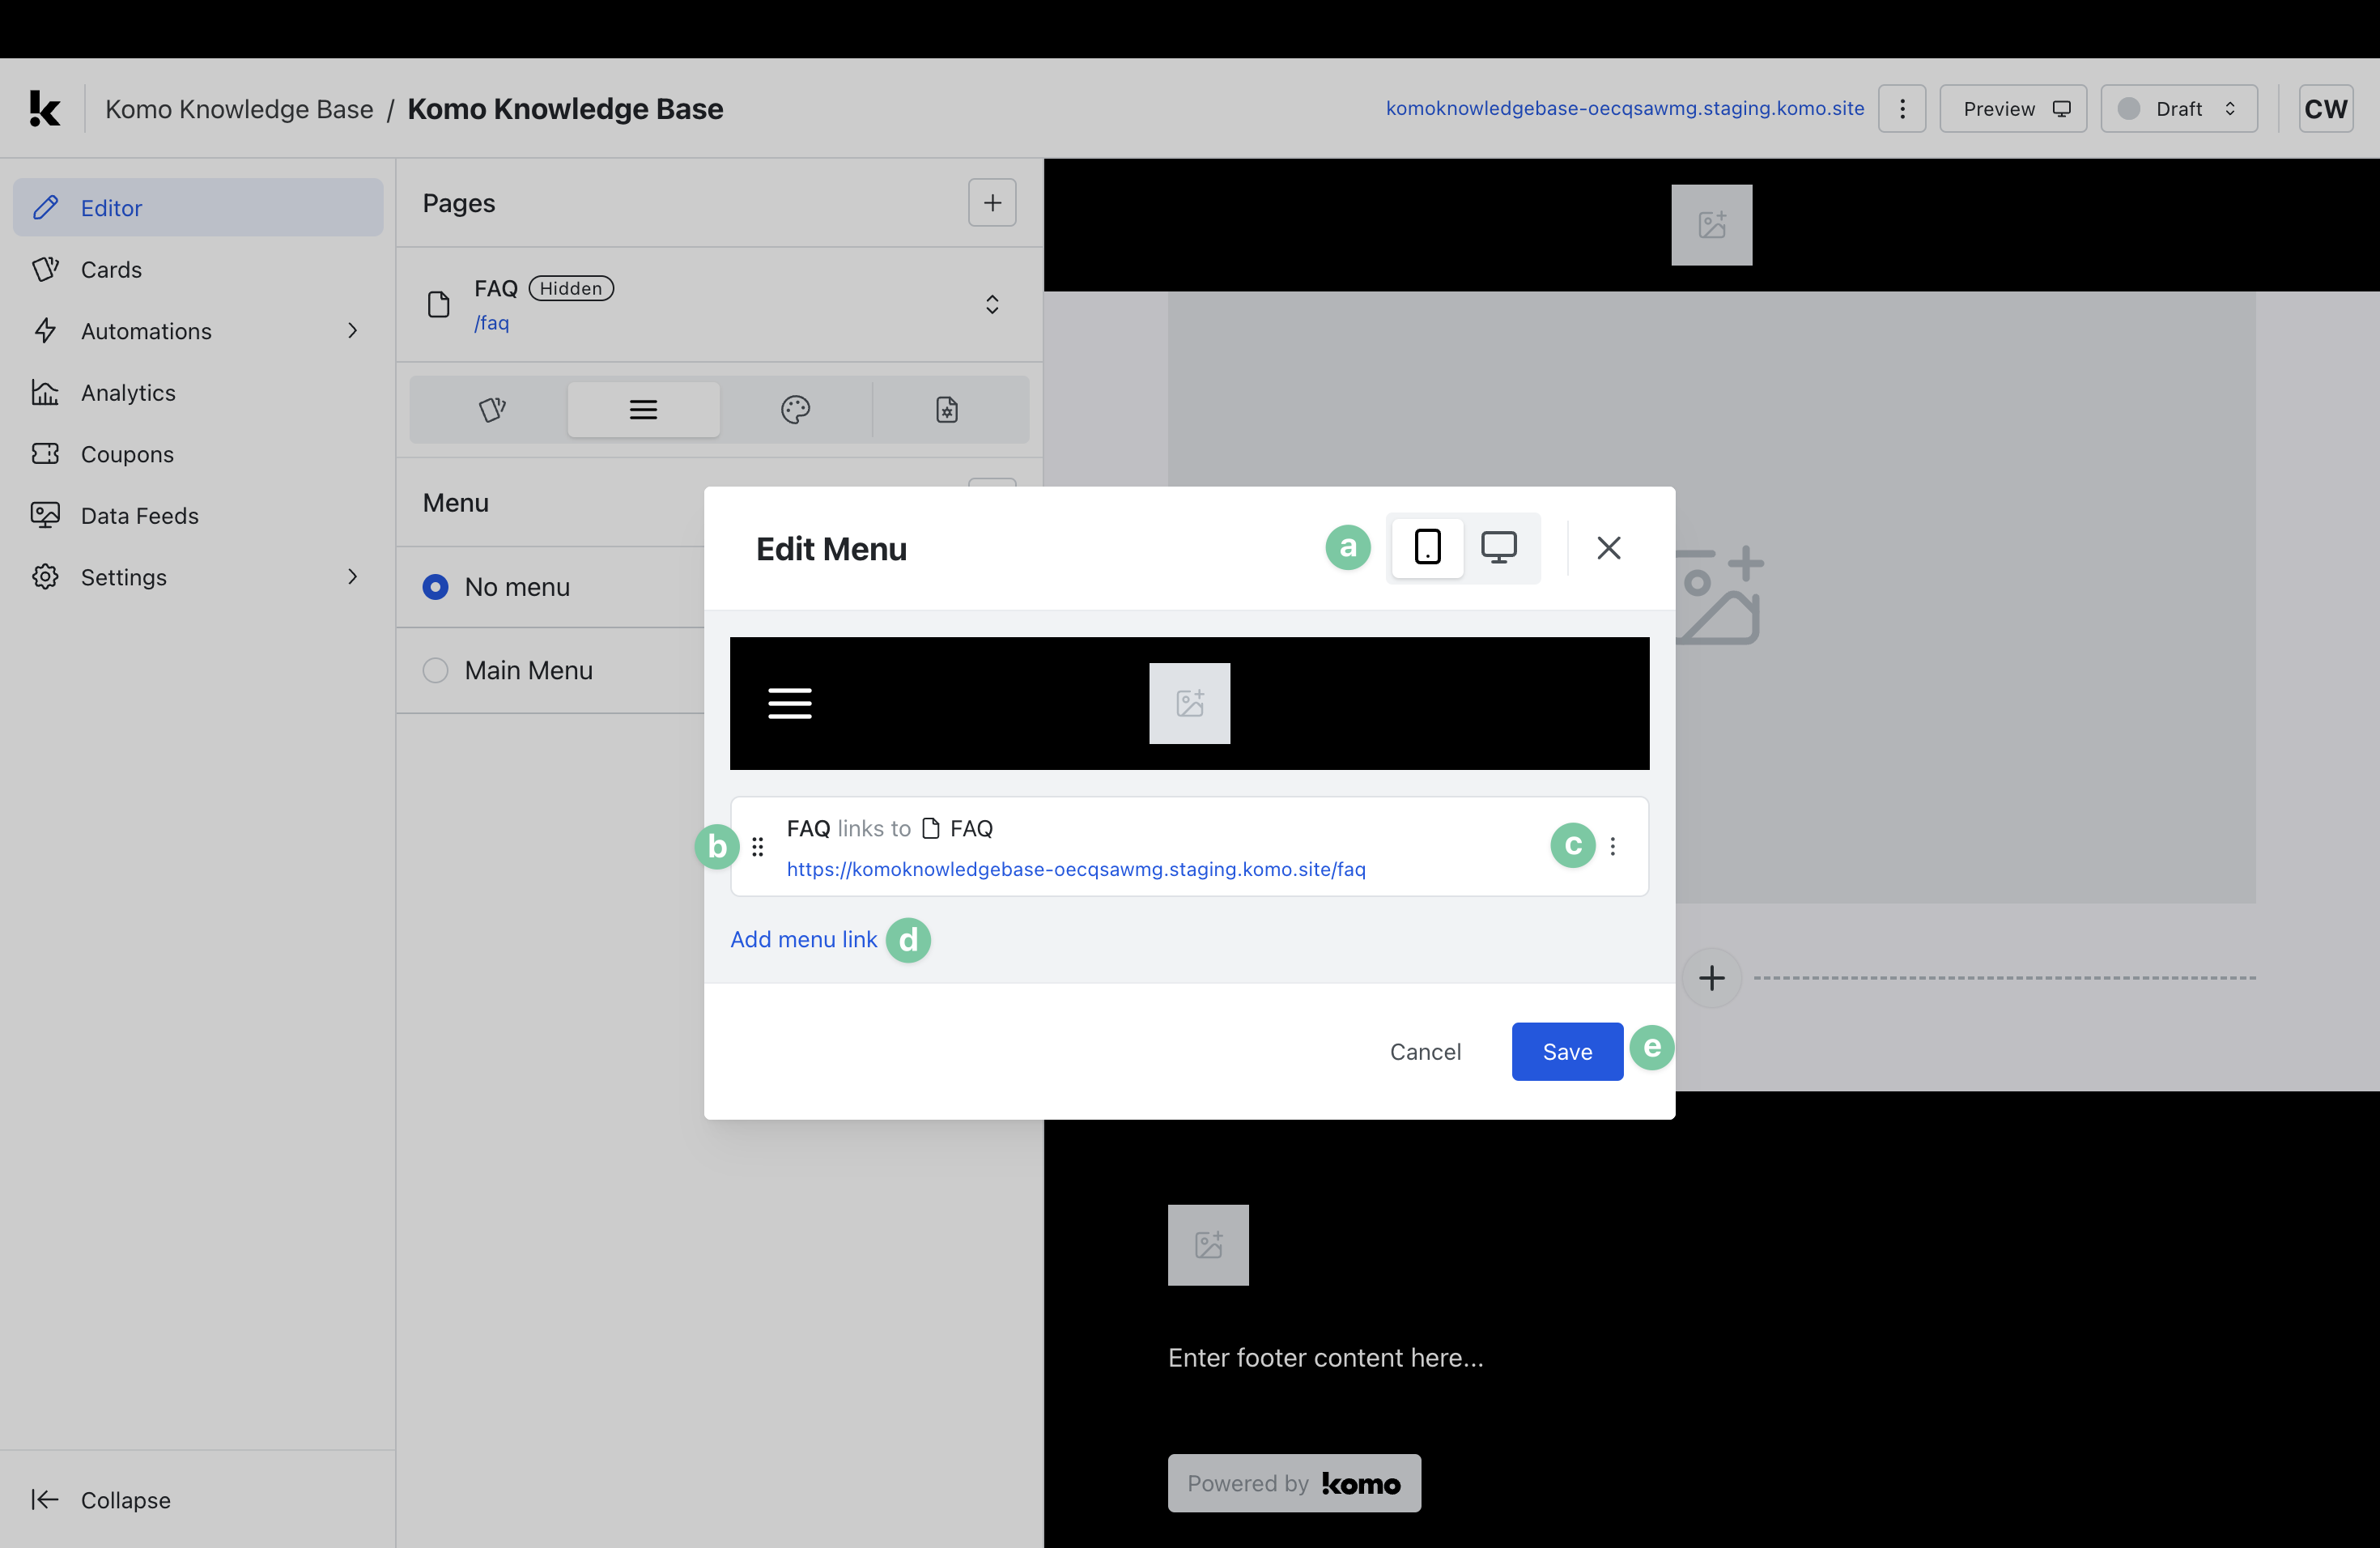This screenshot has height=1548, width=2380.
Task: Switch to desktop preview in Edit Menu
Action: (1498, 547)
